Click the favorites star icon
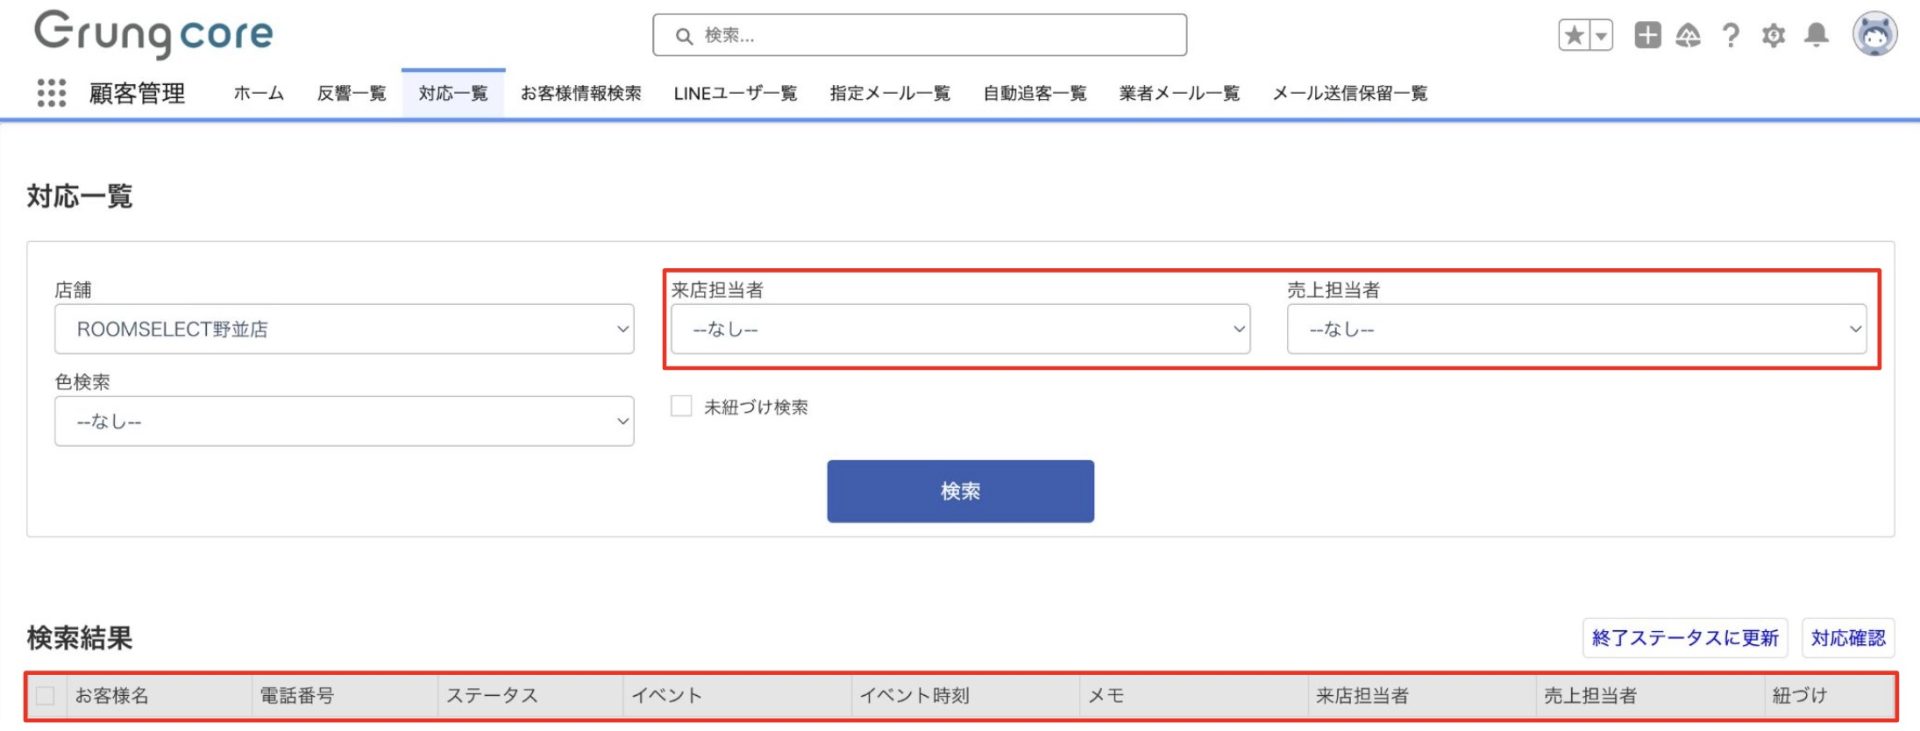1920x731 pixels. point(1574,36)
